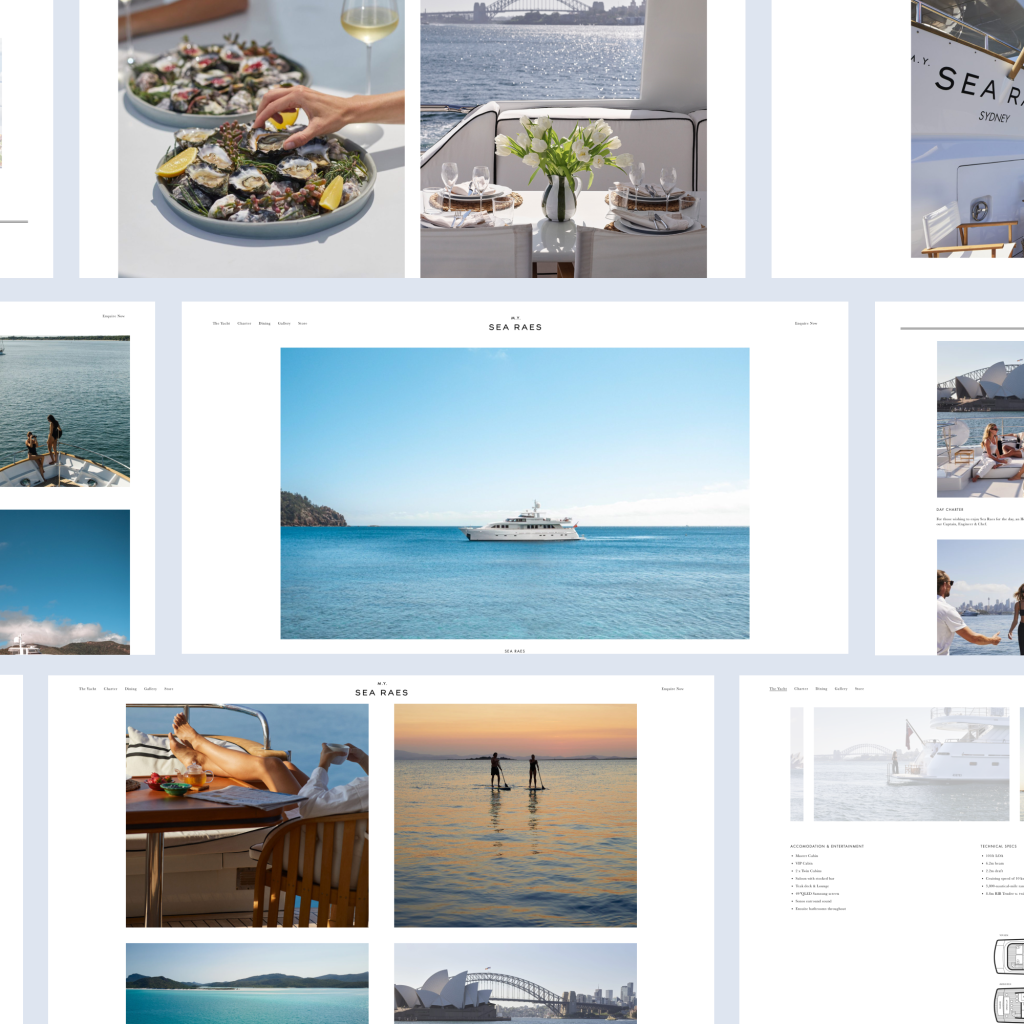Go to 'Dining' from the specs page navigation
Image resolution: width=1024 pixels, height=1024 pixels.
pyautogui.click(x=821, y=688)
